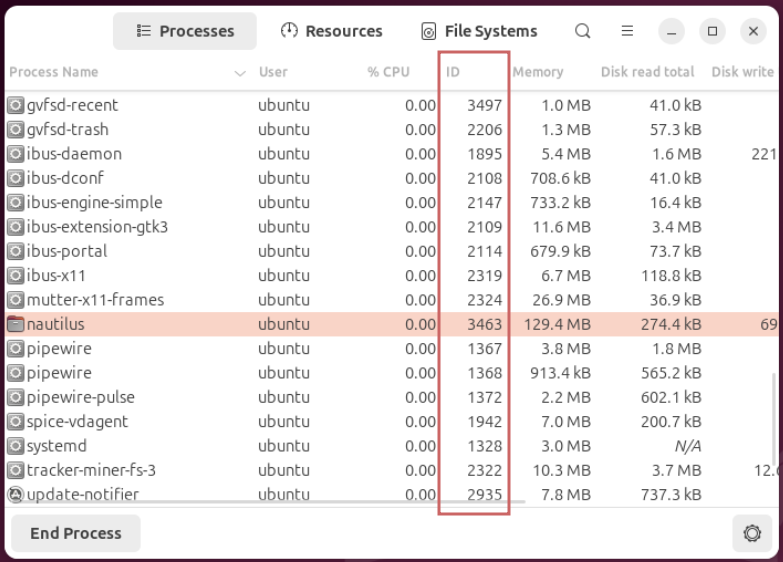This screenshot has width=783, height=562.
Task: Select the gvfsd-recent process name
Action: click(72, 105)
